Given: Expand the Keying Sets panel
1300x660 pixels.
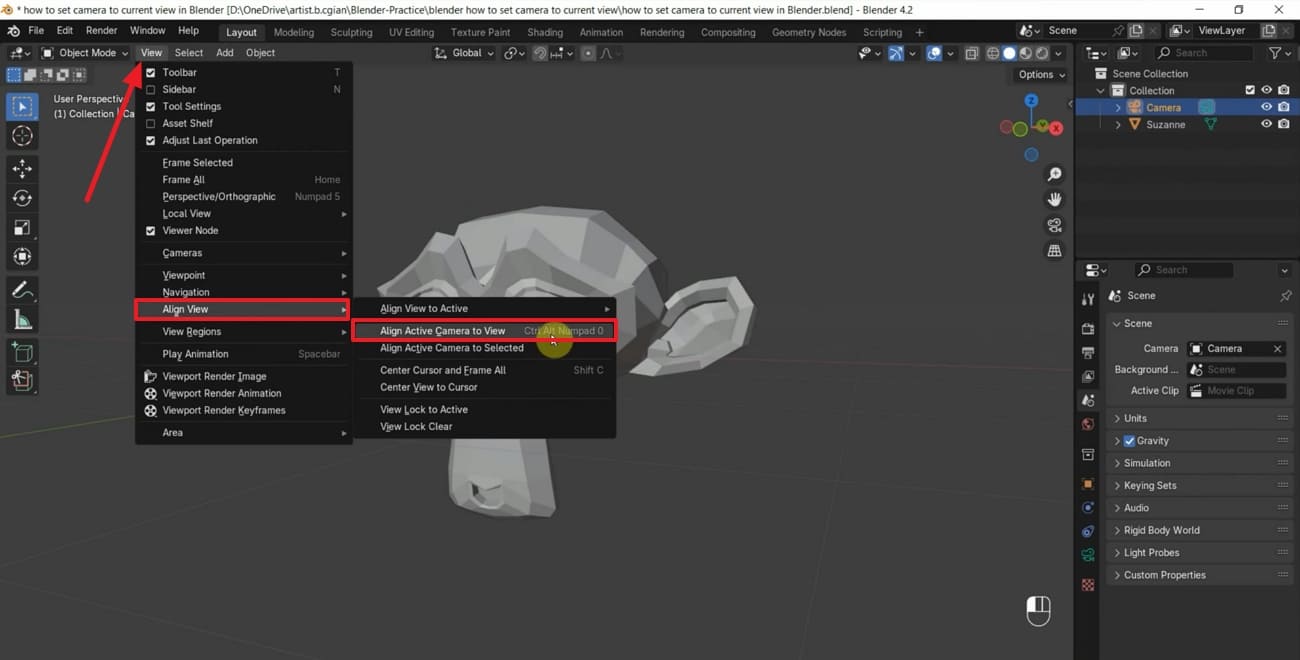Looking at the screenshot, I should [x=1198, y=486].
